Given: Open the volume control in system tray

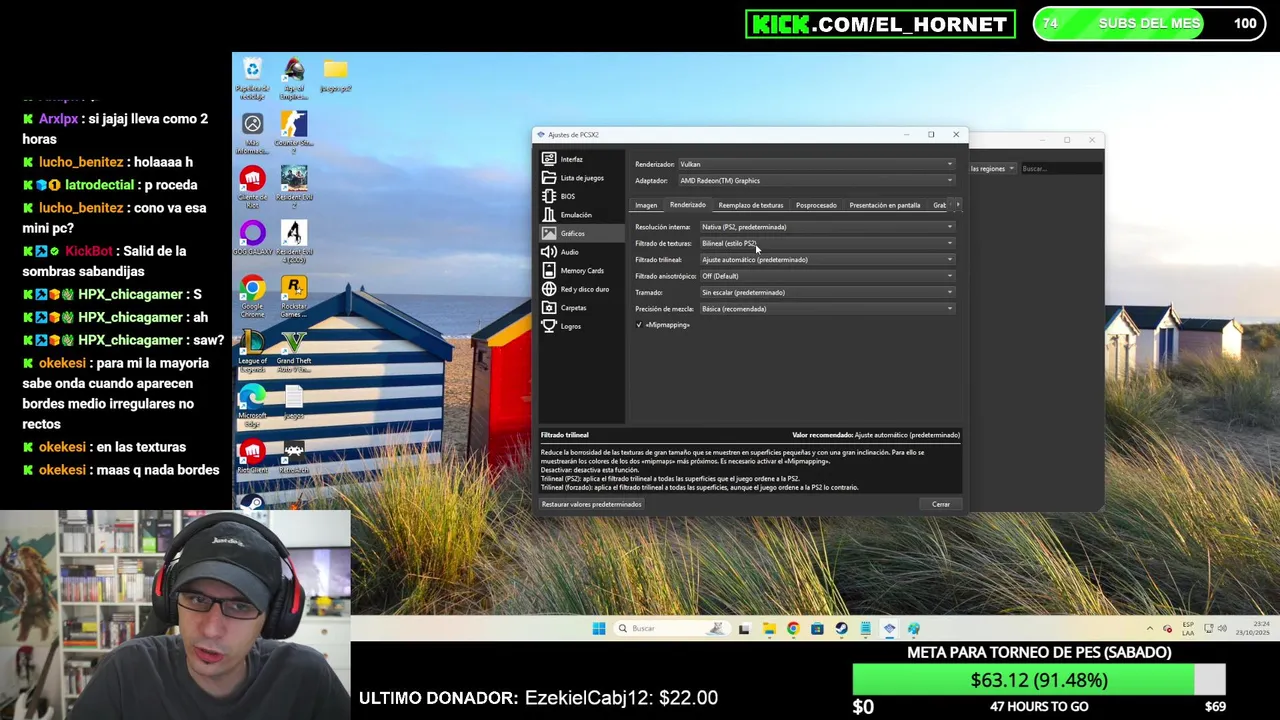Looking at the screenshot, I should (x=1222, y=629).
